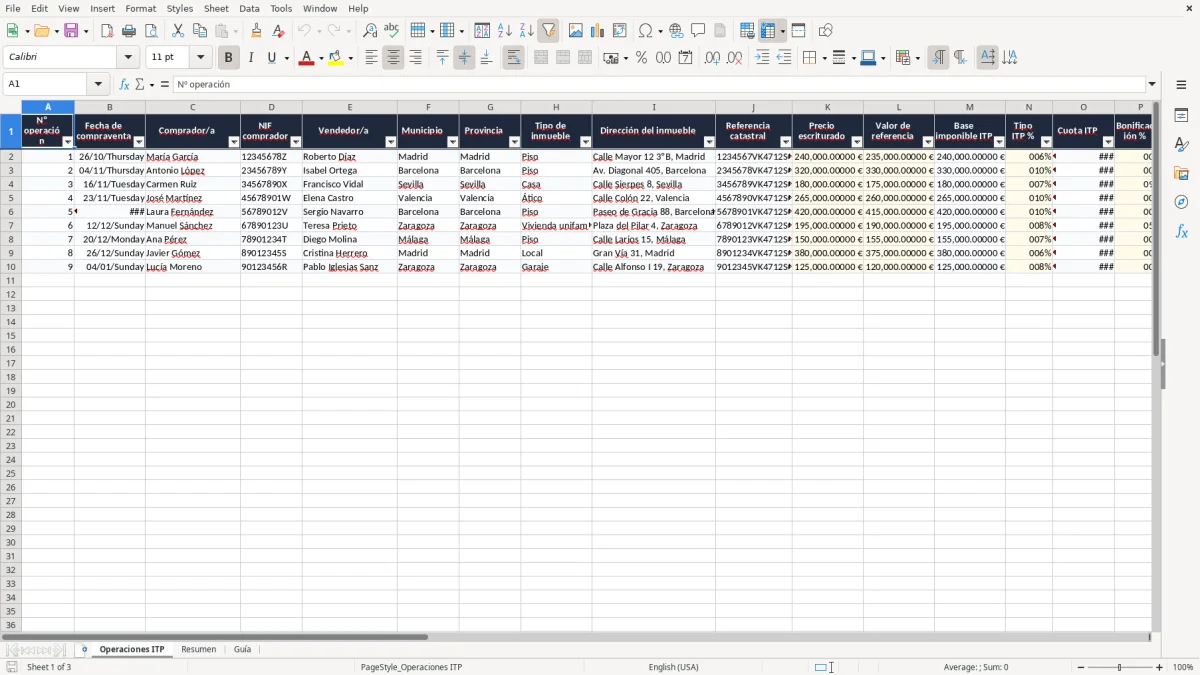Insert a comment using the toolbar
Image resolution: width=1200 pixels, height=675 pixels.
(x=699, y=31)
